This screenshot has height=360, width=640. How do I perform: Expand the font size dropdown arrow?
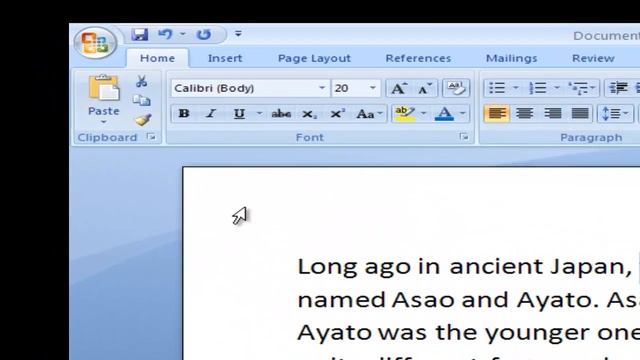coord(372,88)
